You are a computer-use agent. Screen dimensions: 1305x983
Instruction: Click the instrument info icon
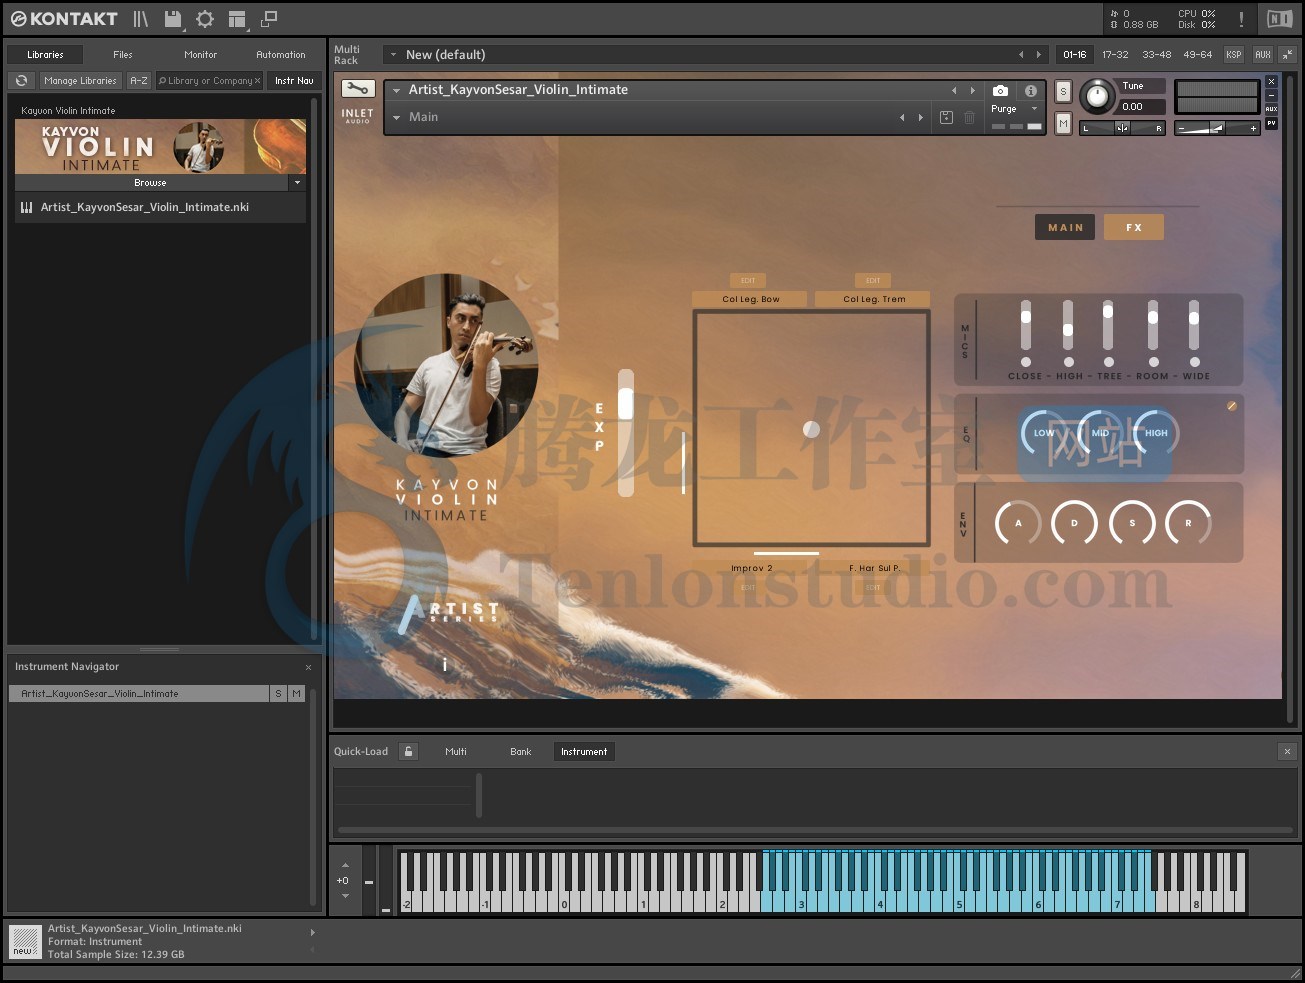[x=1031, y=90]
